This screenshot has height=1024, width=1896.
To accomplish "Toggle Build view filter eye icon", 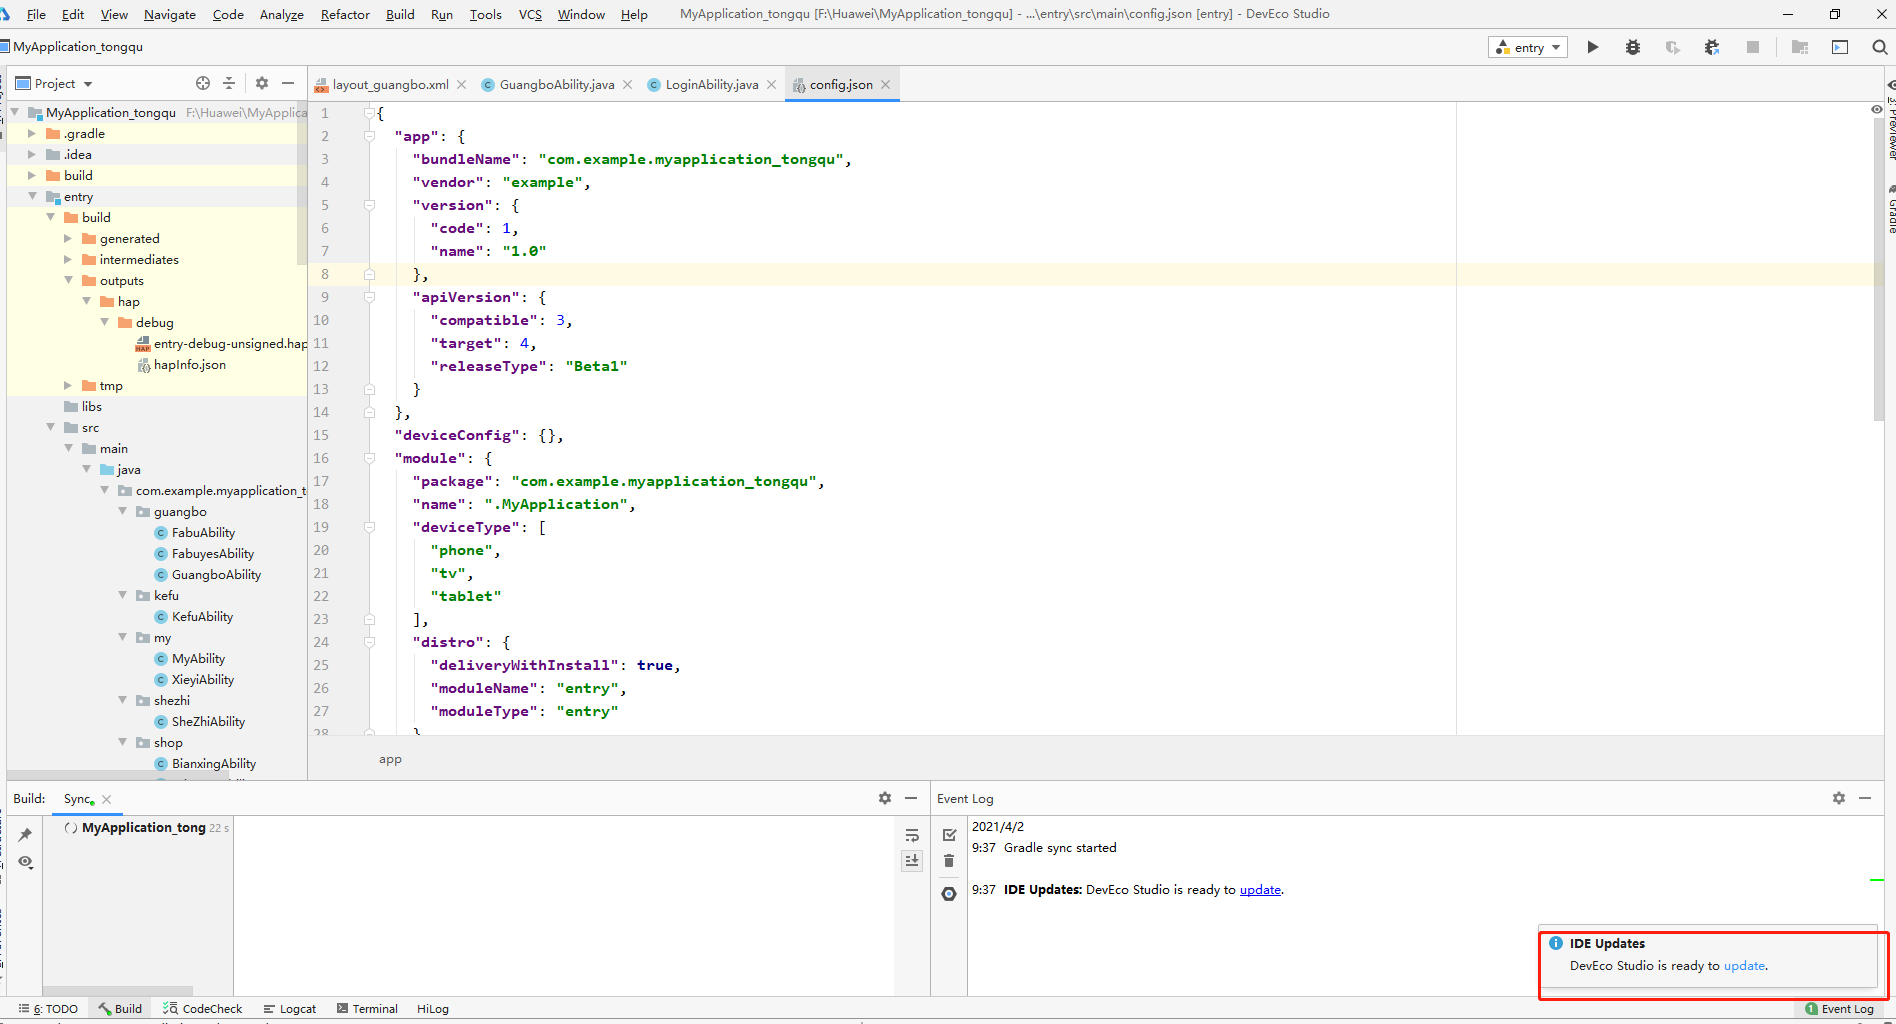I will pos(25,862).
